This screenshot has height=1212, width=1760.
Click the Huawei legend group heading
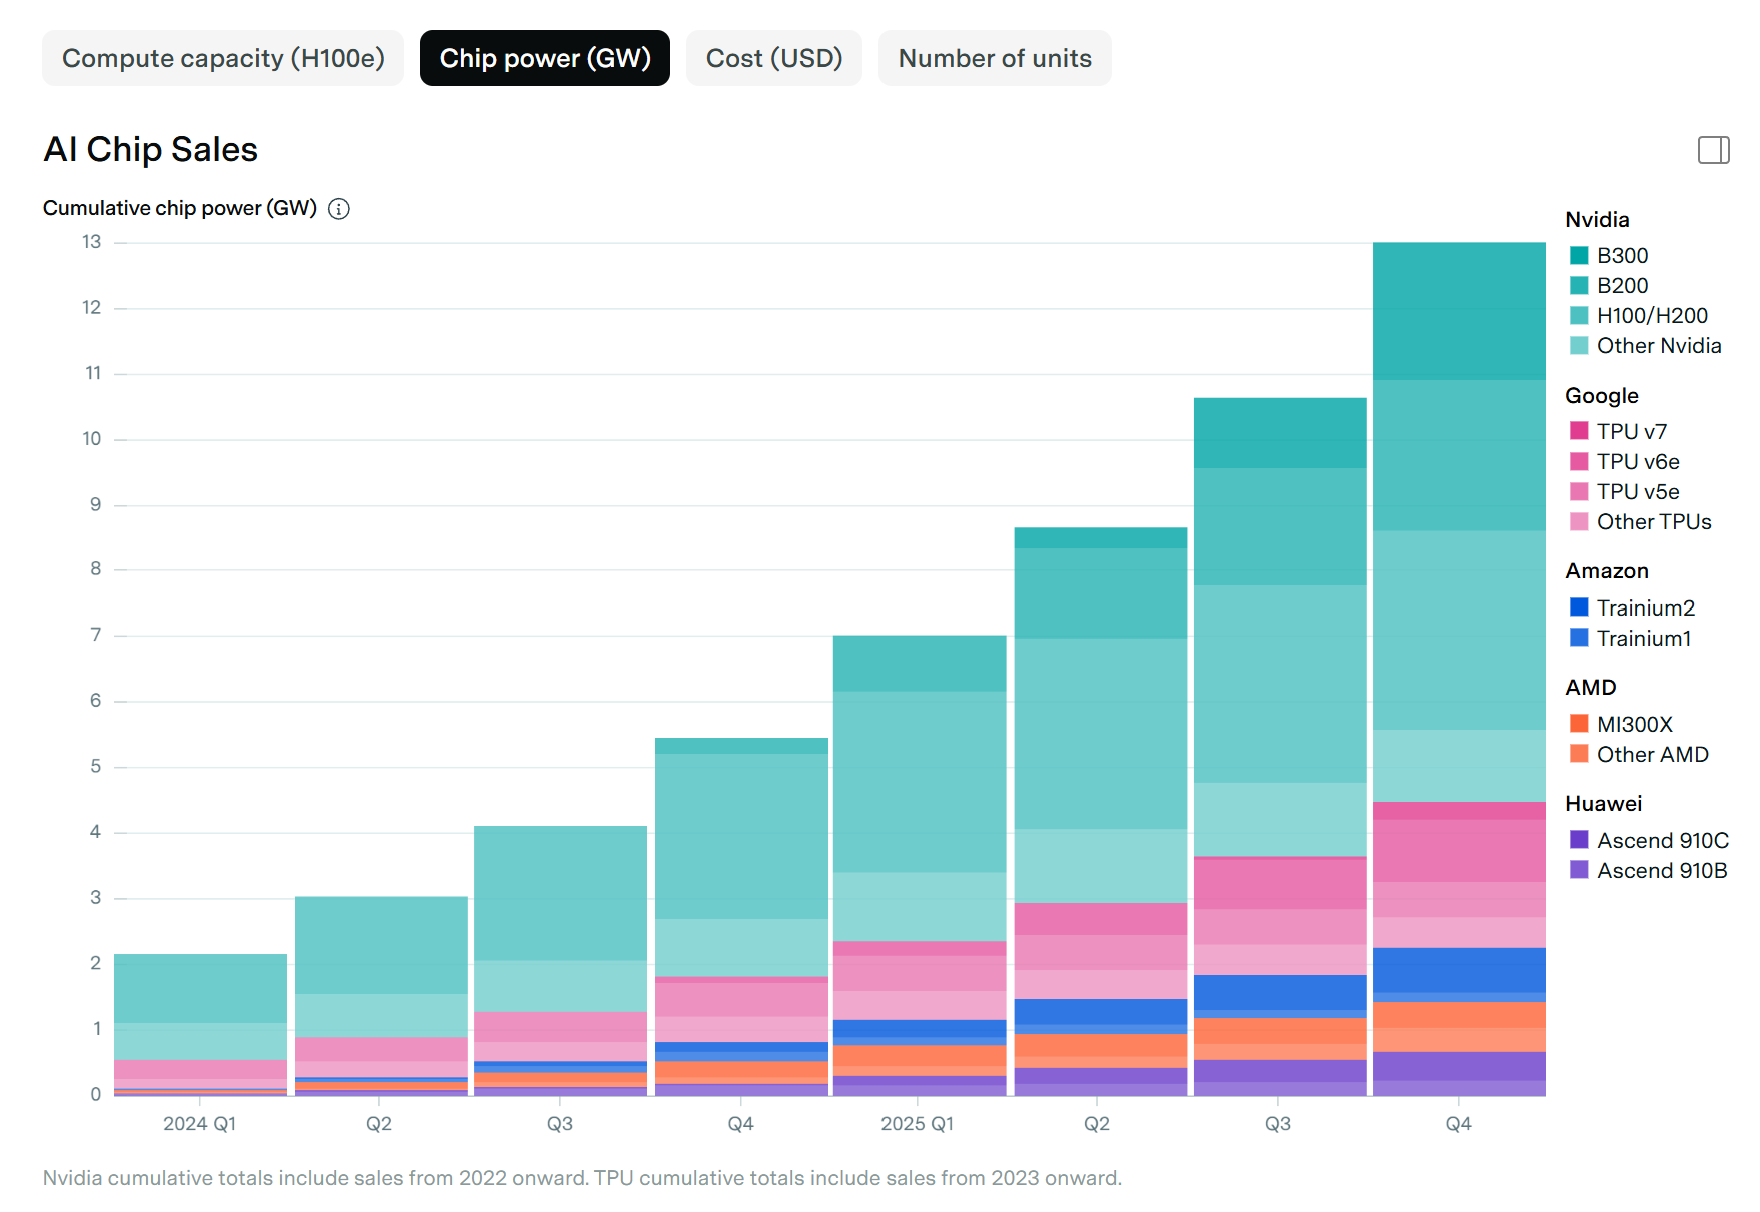[1603, 804]
